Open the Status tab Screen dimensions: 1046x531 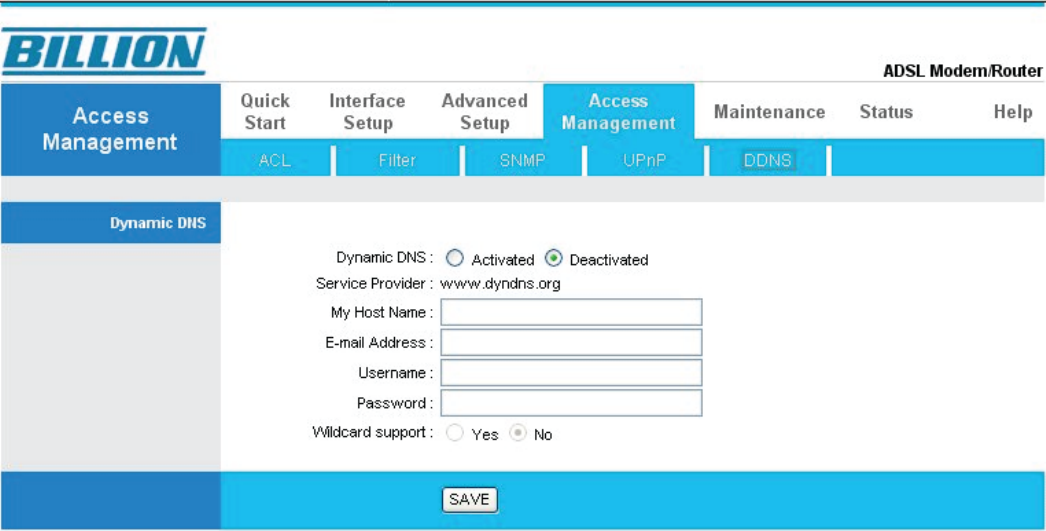(886, 111)
